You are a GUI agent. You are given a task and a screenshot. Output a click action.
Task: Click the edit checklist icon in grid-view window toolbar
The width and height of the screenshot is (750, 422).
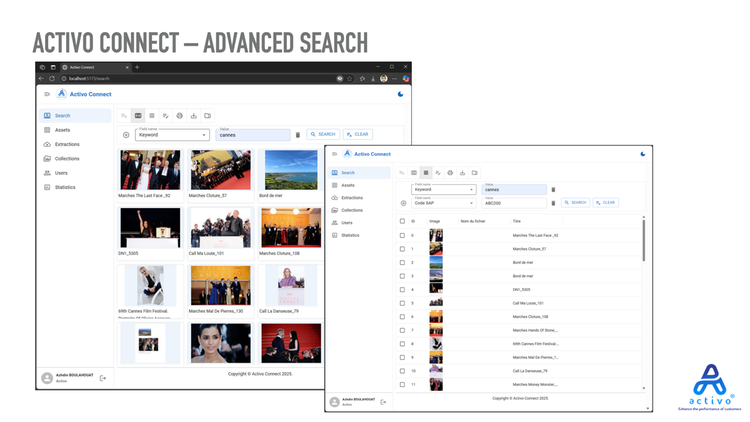point(165,116)
